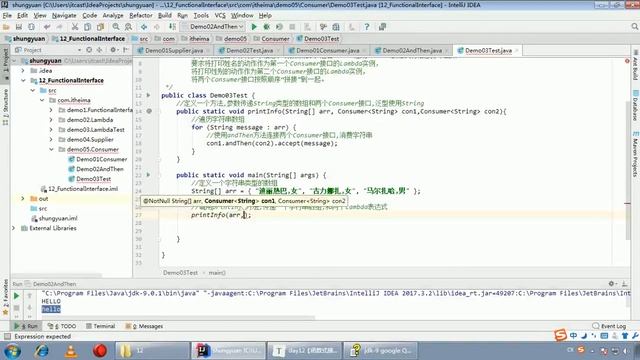The width and height of the screenshot is (640, 360).
Task: Select Demo01Consumer in the project tree
Action: 102,159
